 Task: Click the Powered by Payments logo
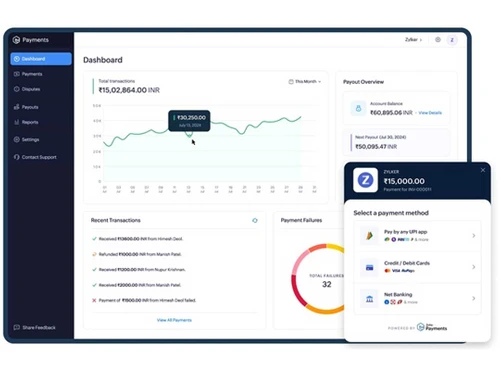(432, 327)
